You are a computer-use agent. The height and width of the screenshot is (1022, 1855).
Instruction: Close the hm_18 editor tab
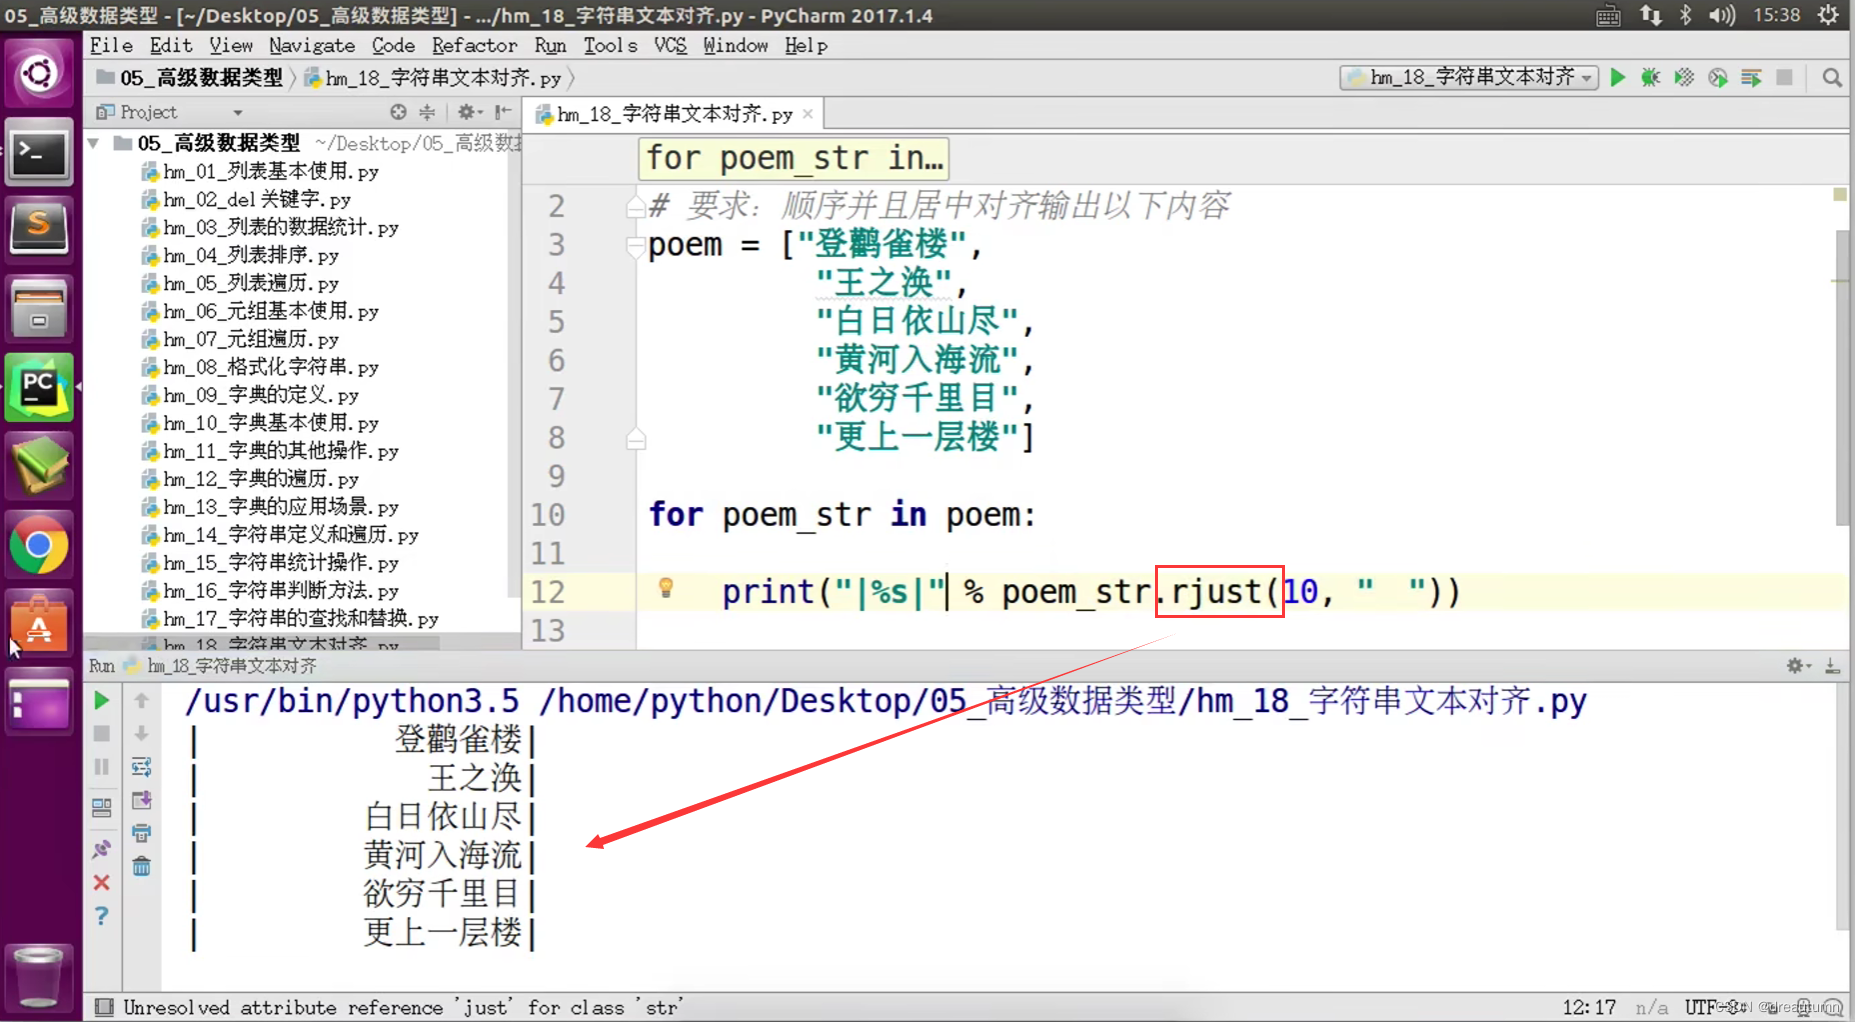coord(808,114)
